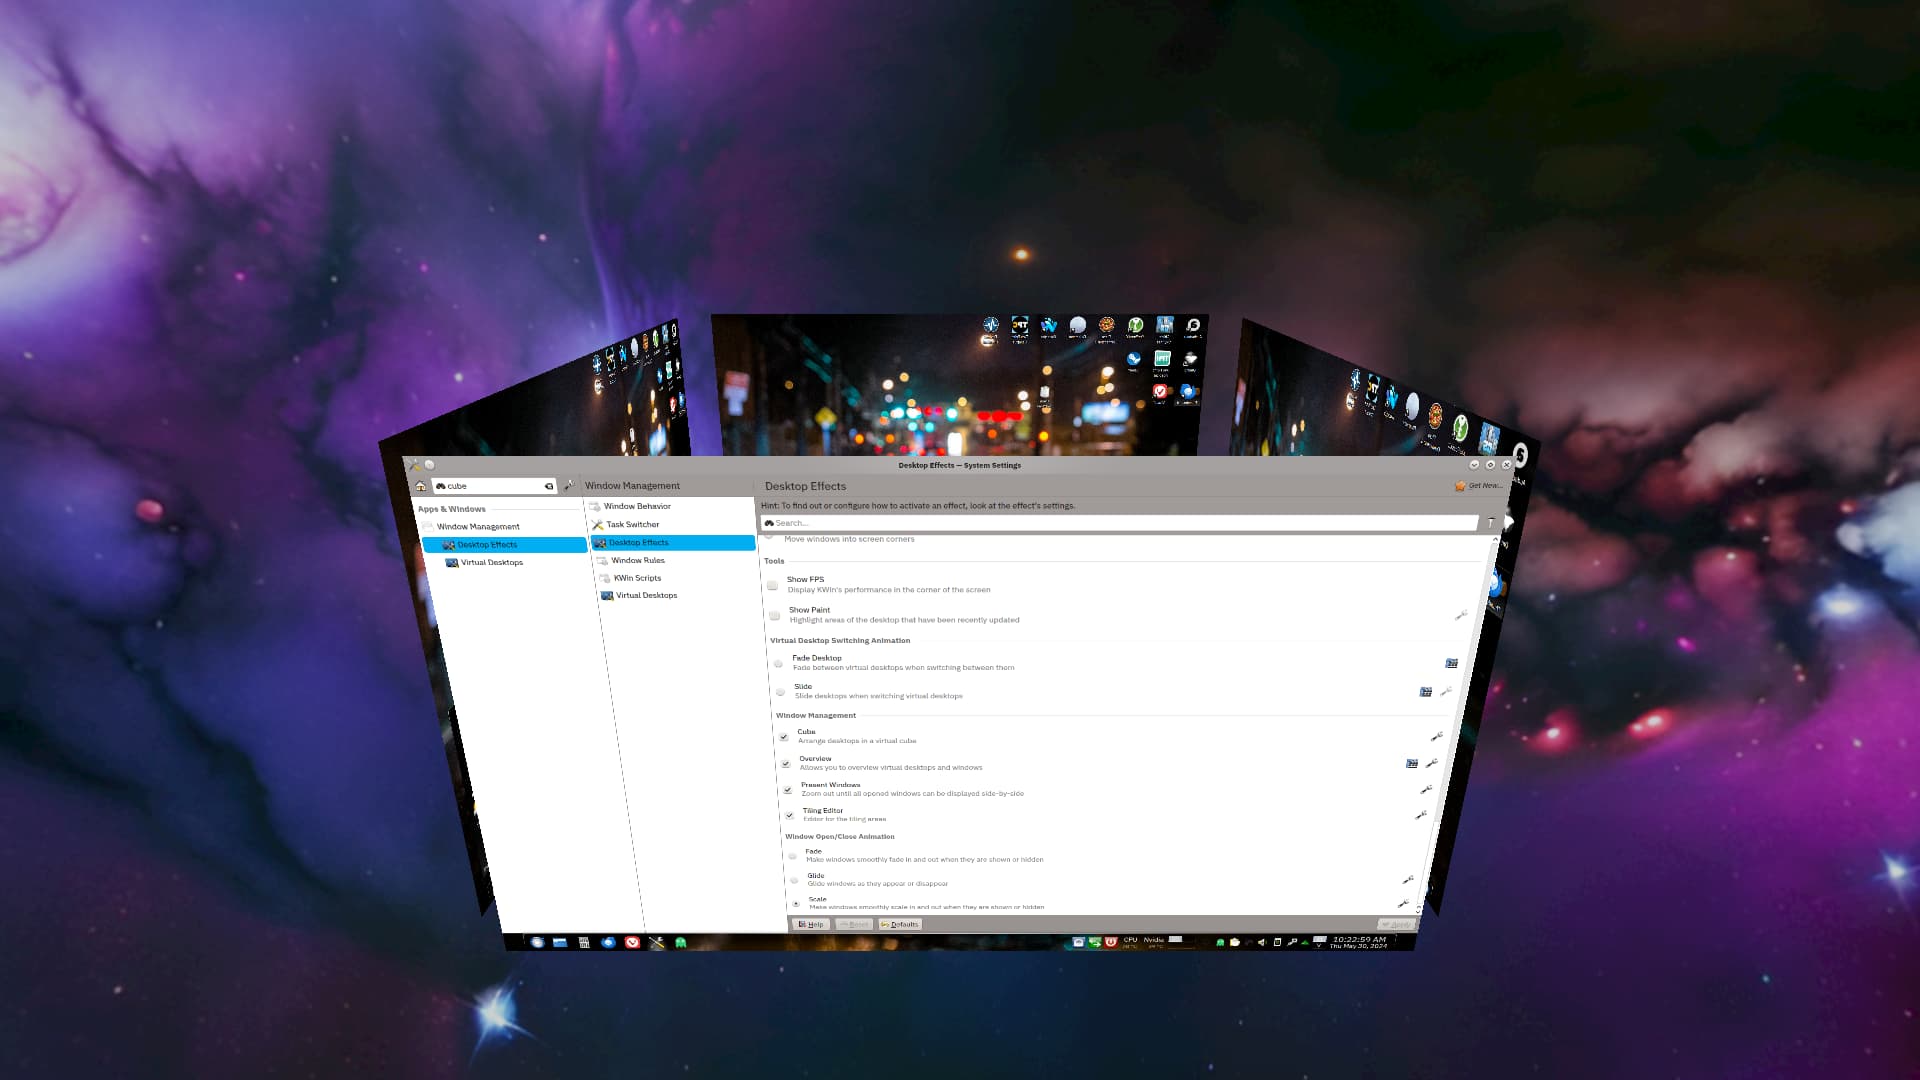This screenshot has height=1080, width=1920.
Task: Select the Fade Desktop radio button
Action: tap(779, 663)
